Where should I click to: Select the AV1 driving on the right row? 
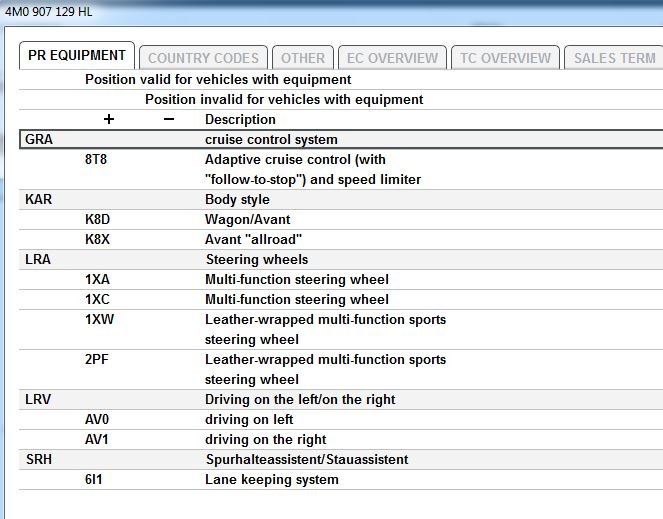265,440
